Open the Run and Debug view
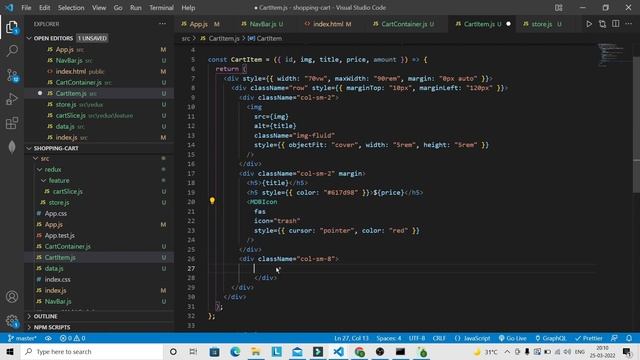The width and height of the screenshot is (640, 360). (12, 99)
